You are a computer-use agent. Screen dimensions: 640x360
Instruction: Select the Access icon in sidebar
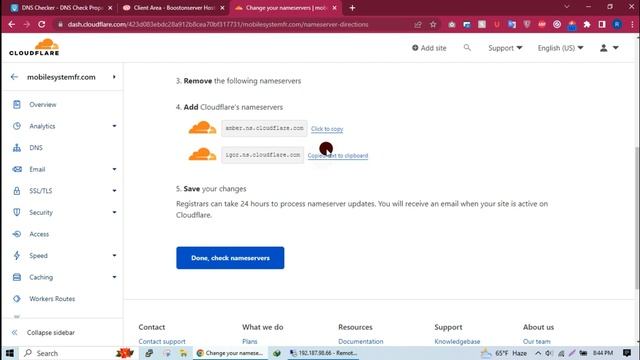click(x=17, y=234)
